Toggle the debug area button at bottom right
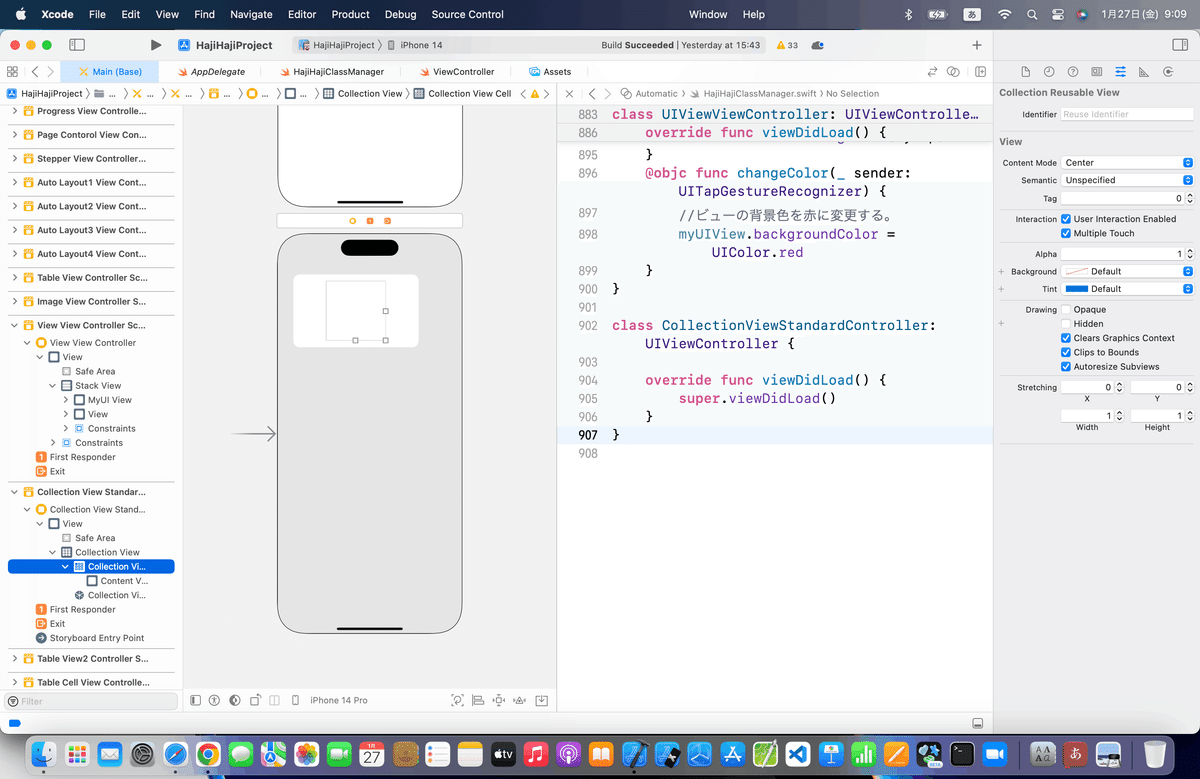This screenshot has width=1200, height=779. (977, 723)
